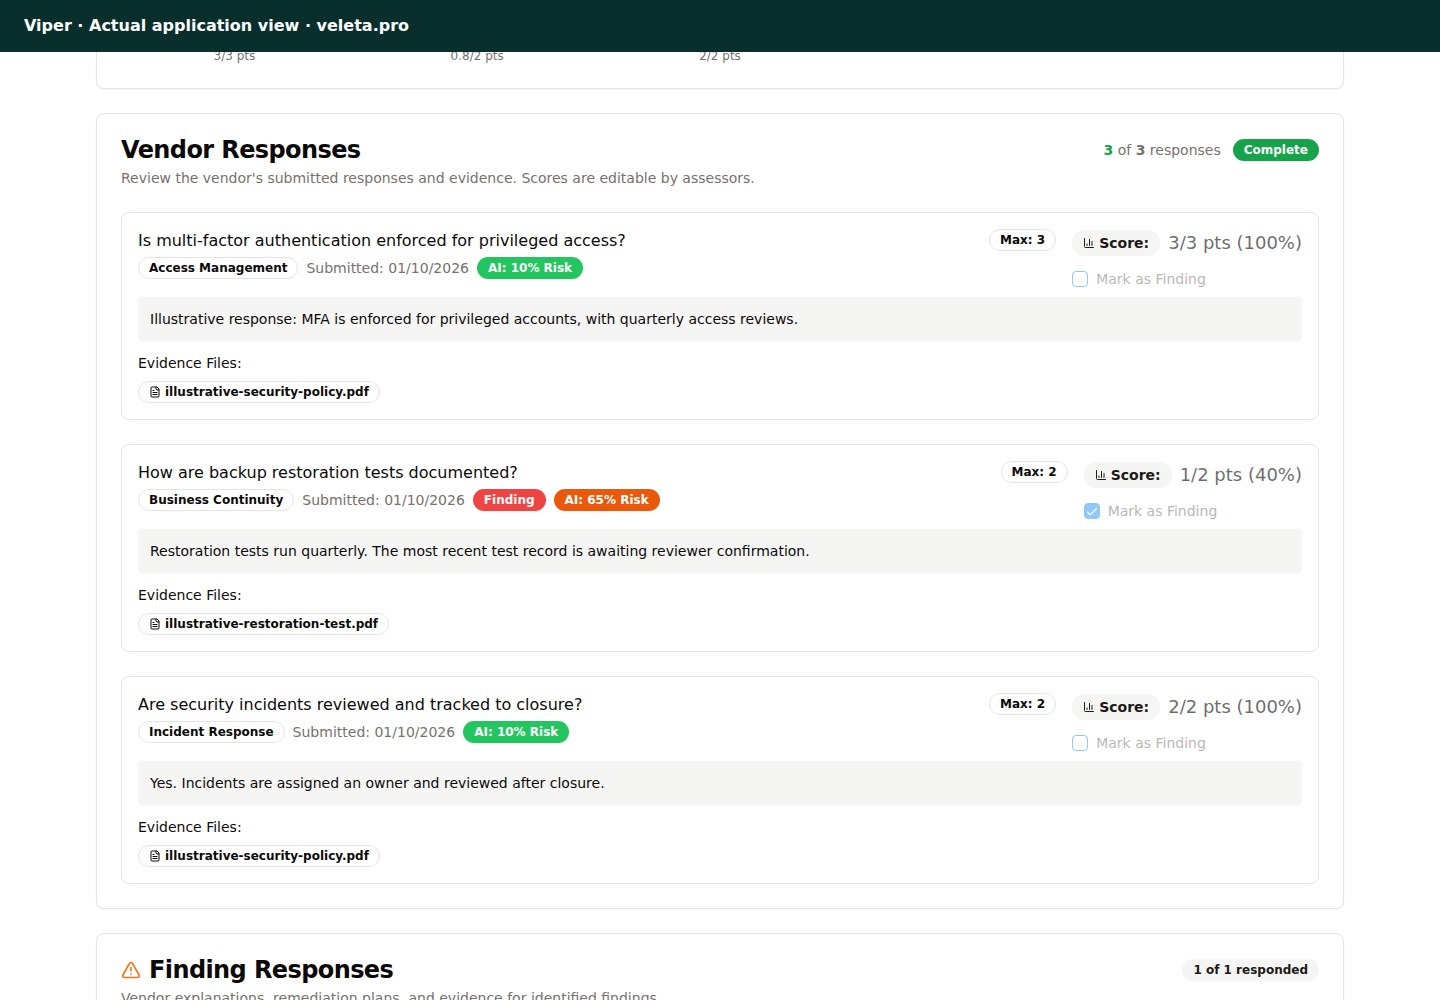Click the chart icon in the MFA Score label
Screen dimensions: 1440x1000
[1089, 243]
